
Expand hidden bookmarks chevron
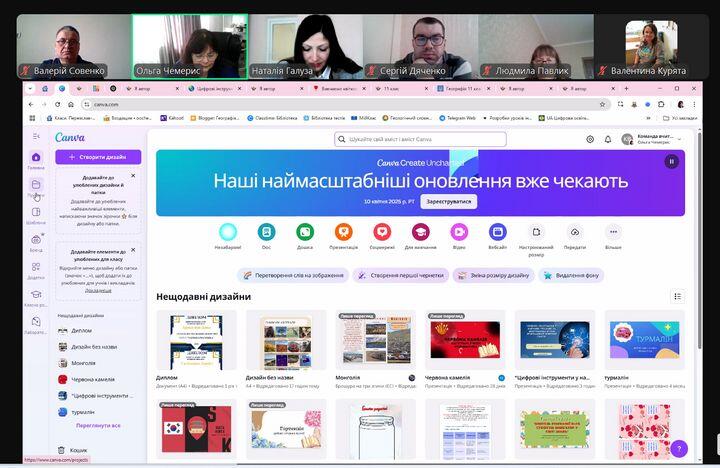[x=648, y=118]
